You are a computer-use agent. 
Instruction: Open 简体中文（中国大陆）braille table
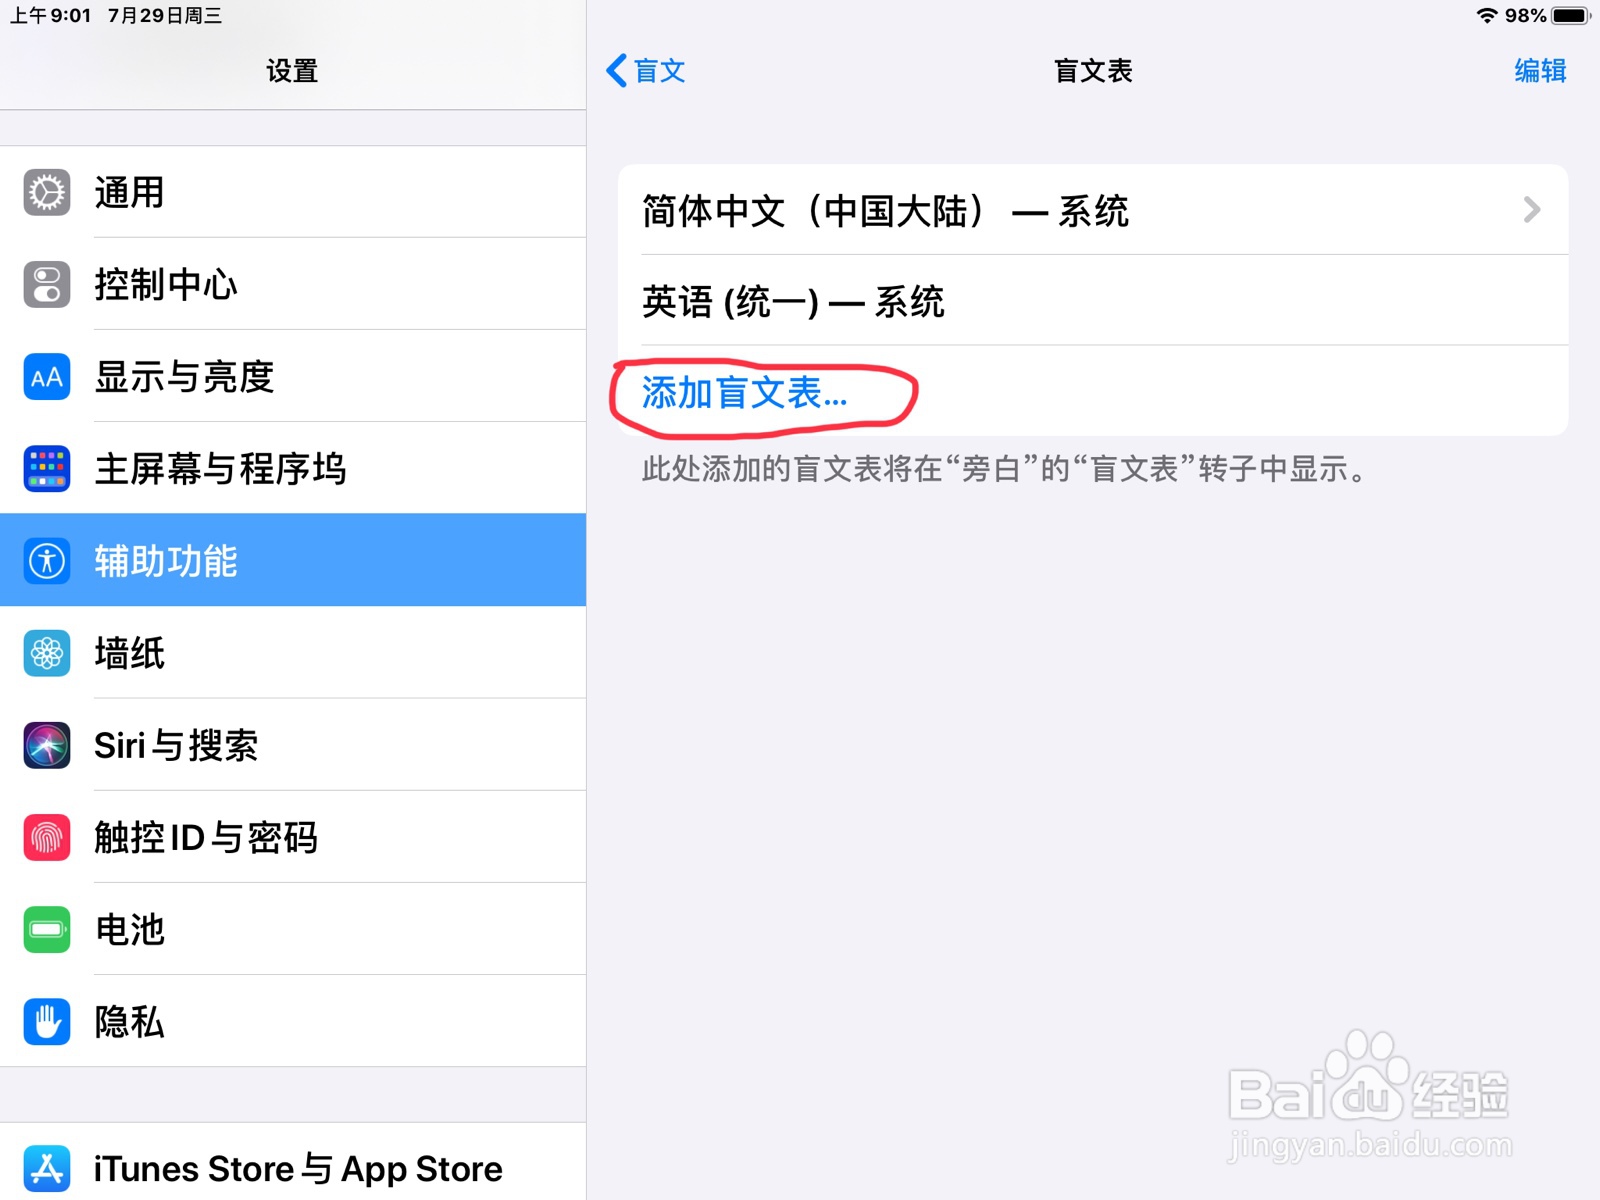point(1093,210)
